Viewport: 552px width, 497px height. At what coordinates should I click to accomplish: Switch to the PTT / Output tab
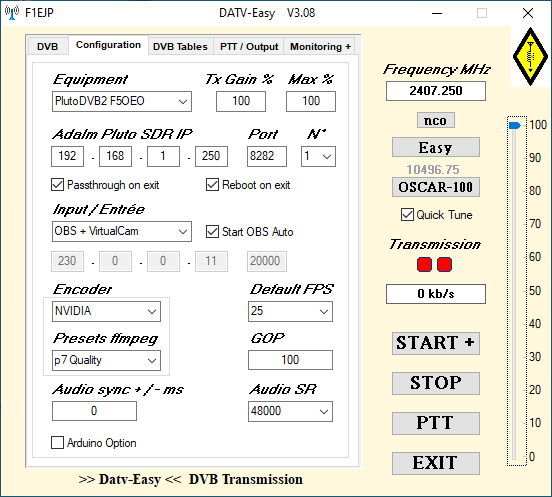coord(249,46)
